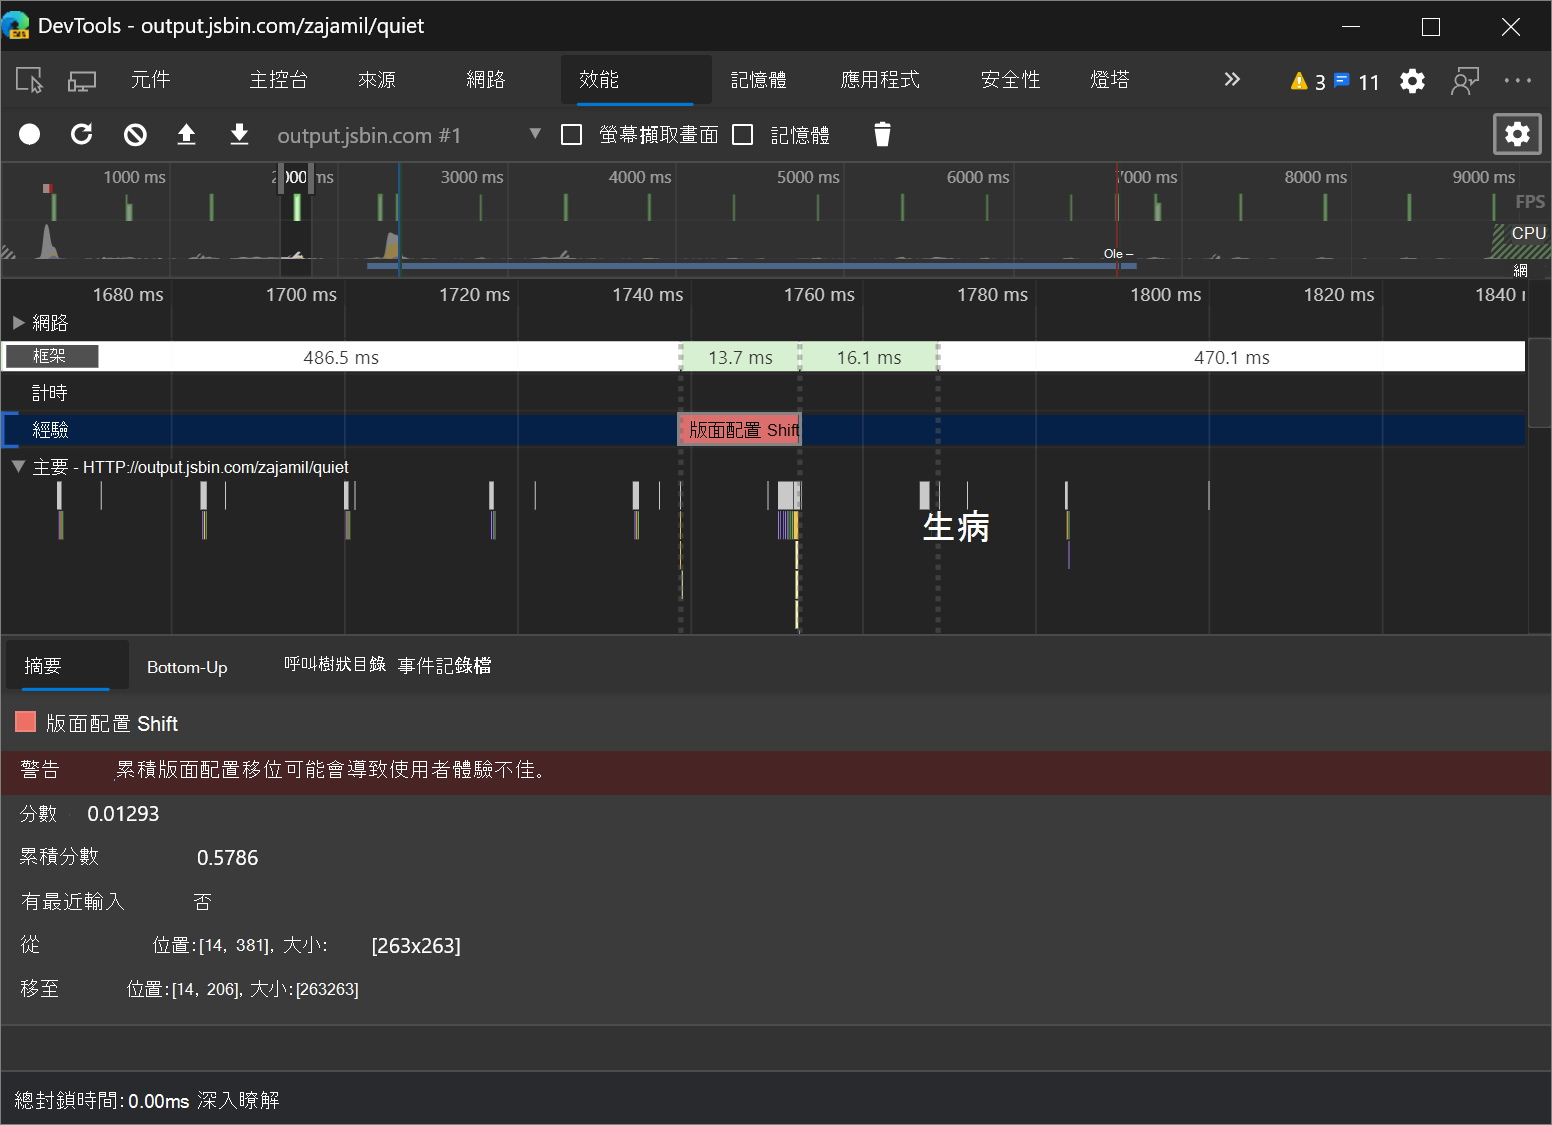Screen dimensions: 1552x1125
Task: Load a profile with the upload arrow
Action: point(186,134)
